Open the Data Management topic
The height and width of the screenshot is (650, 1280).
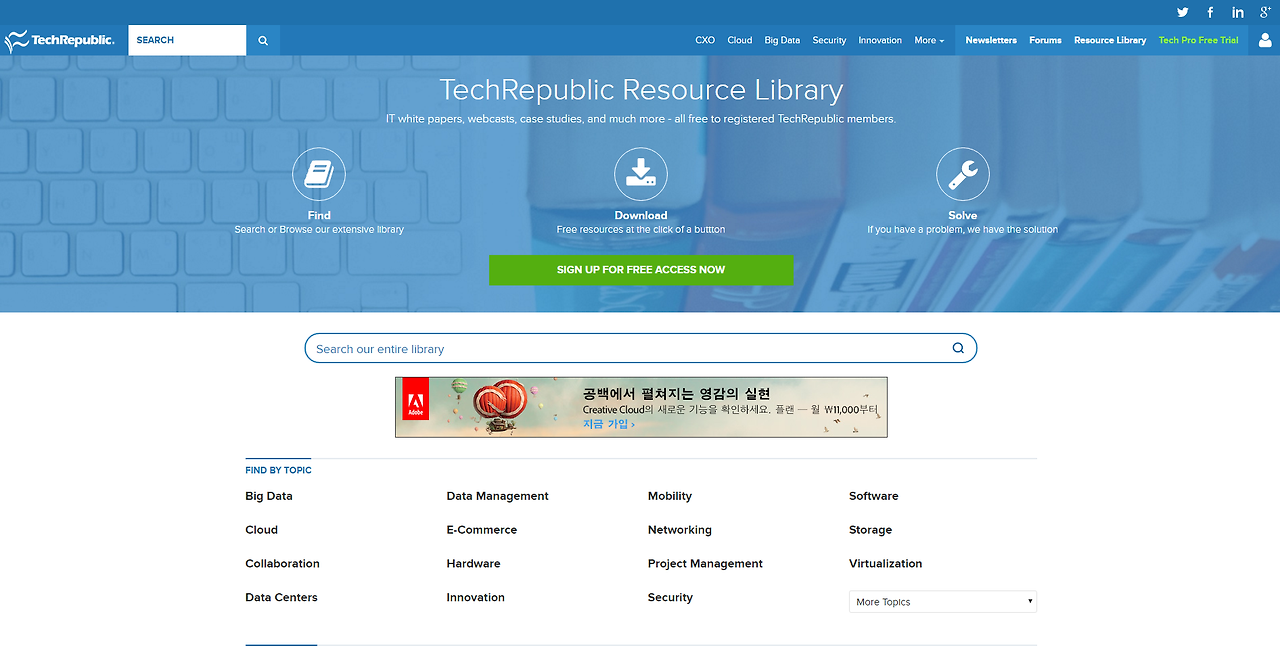pos(498,496)
